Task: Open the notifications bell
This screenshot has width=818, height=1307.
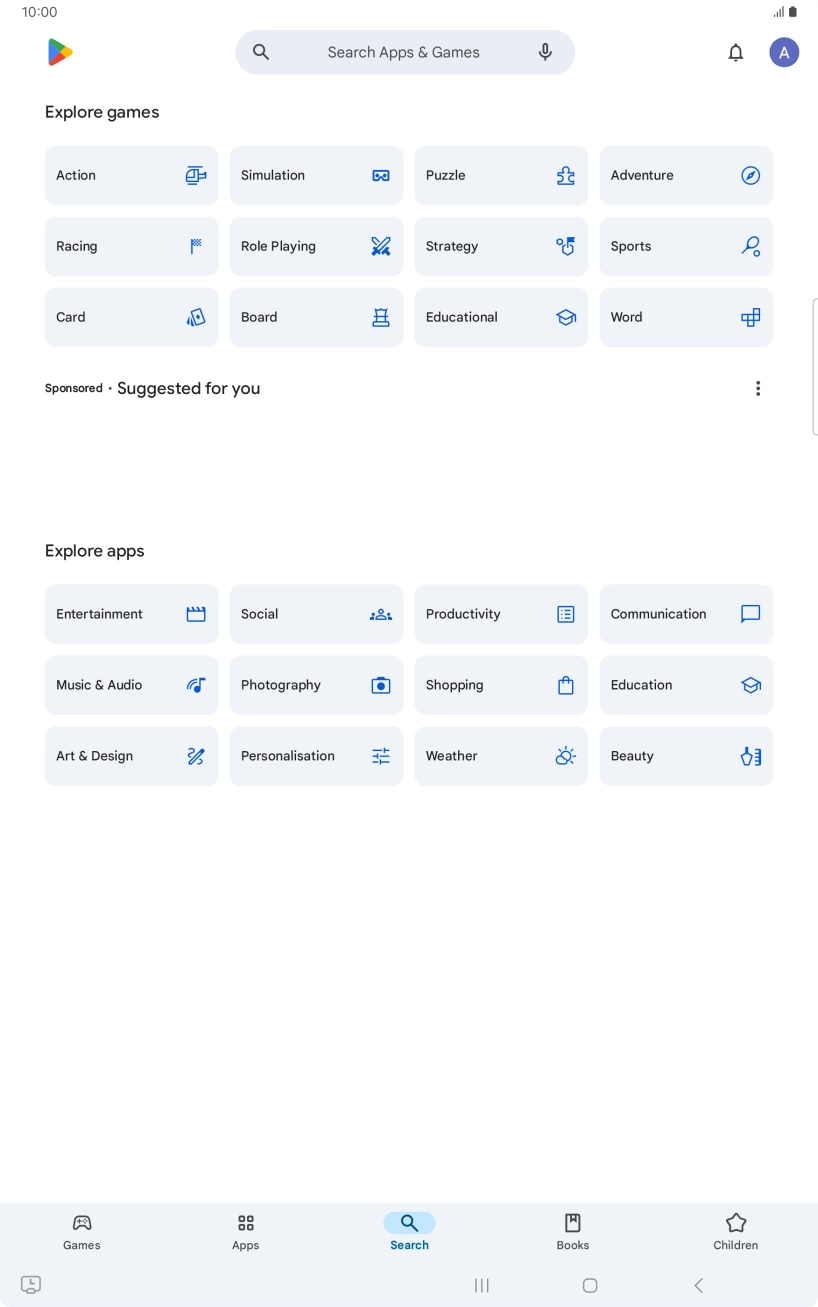Action: (x=735, y=52)
